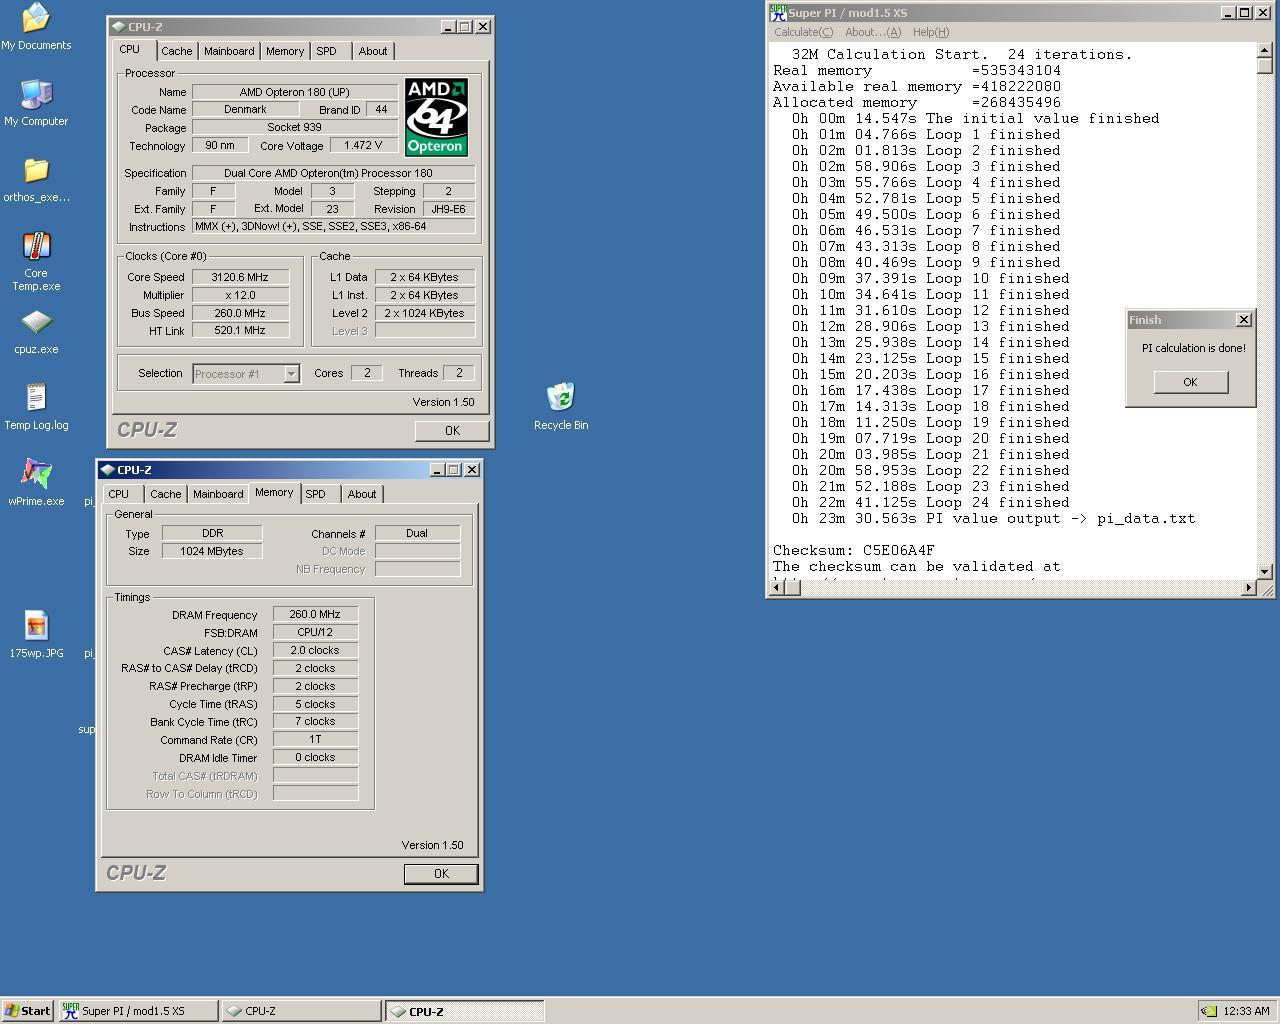Open Memory tab in upper CPU-Z window
This screenshot has width=1280, height=1024.
pos(285,51)
